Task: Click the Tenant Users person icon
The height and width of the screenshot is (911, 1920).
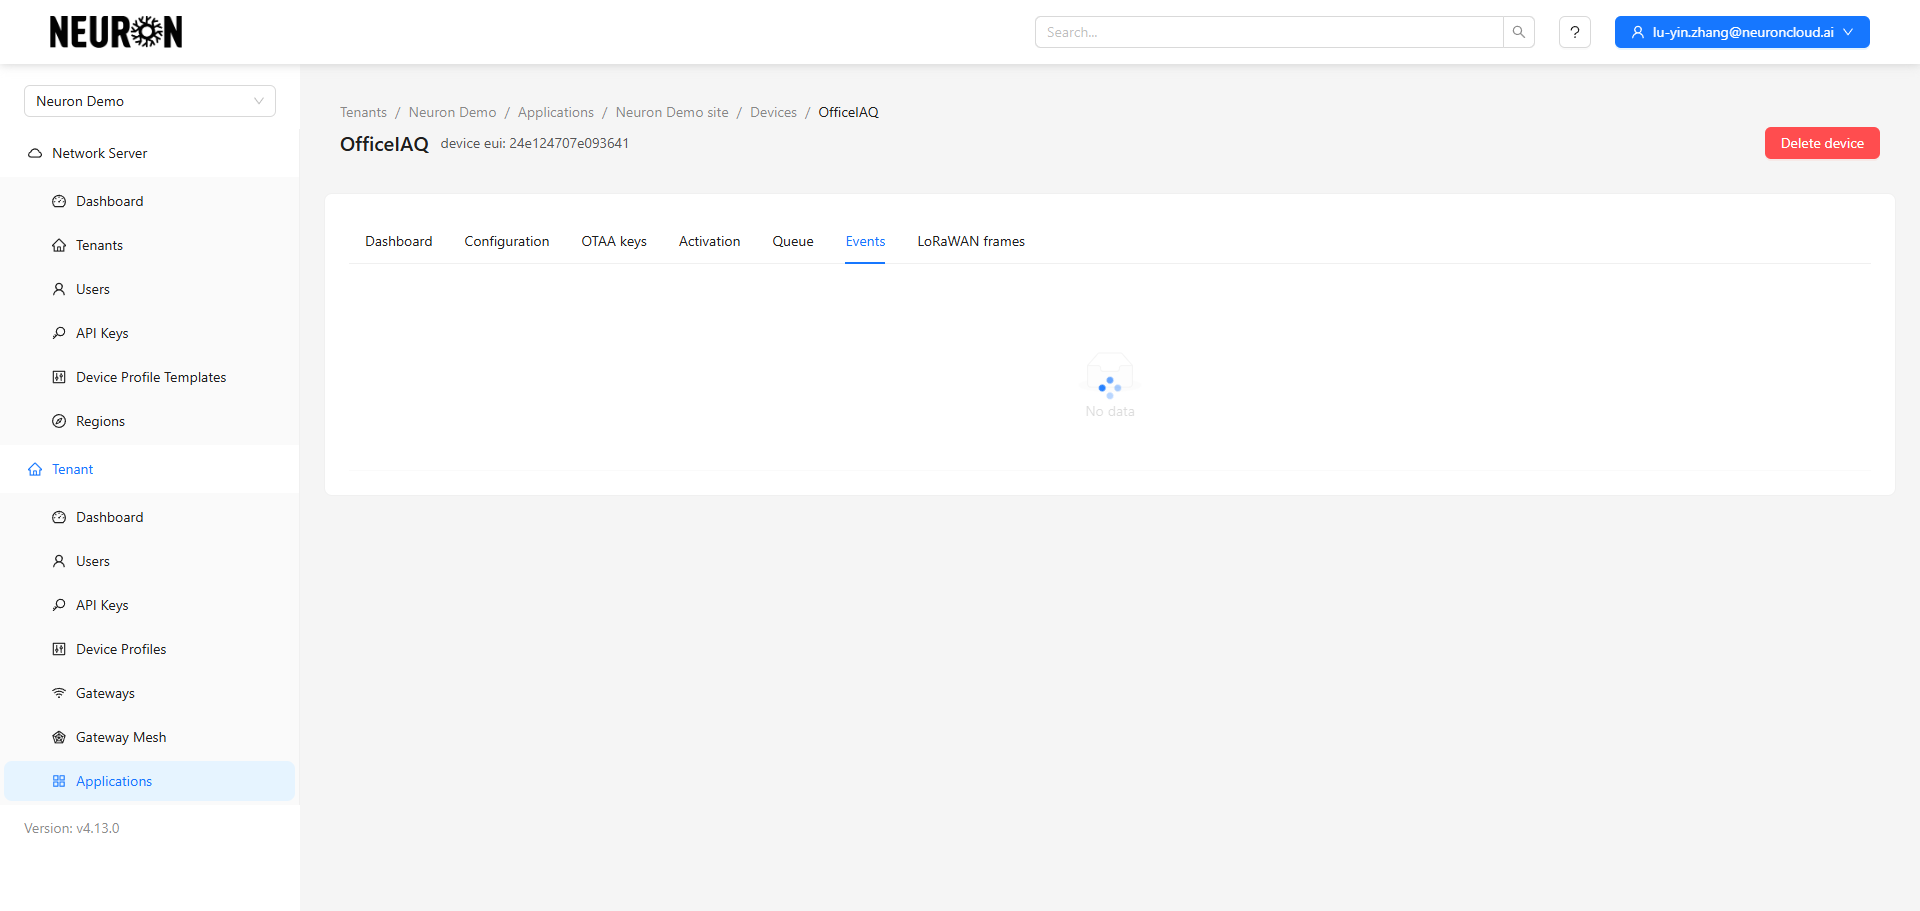Action: (x=59, y=561)
